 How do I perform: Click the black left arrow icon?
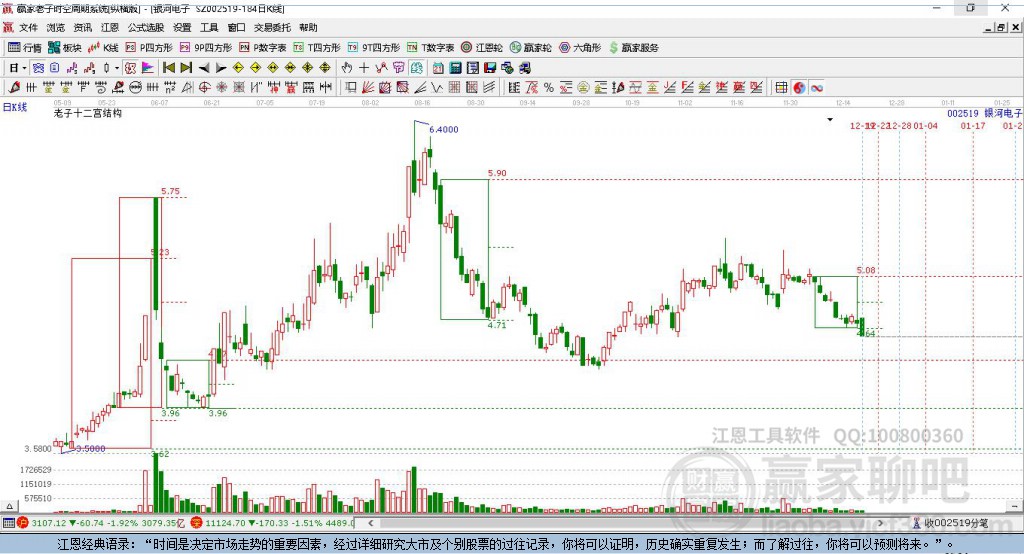[x=204, y=68]
